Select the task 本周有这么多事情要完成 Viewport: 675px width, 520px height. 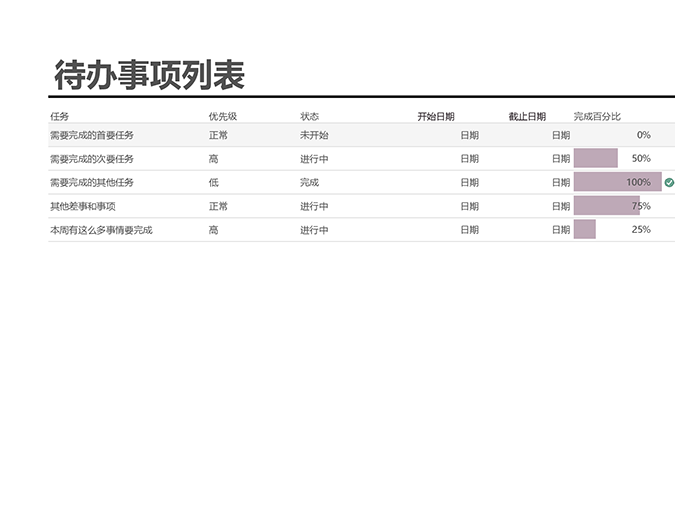pos(101,230)
